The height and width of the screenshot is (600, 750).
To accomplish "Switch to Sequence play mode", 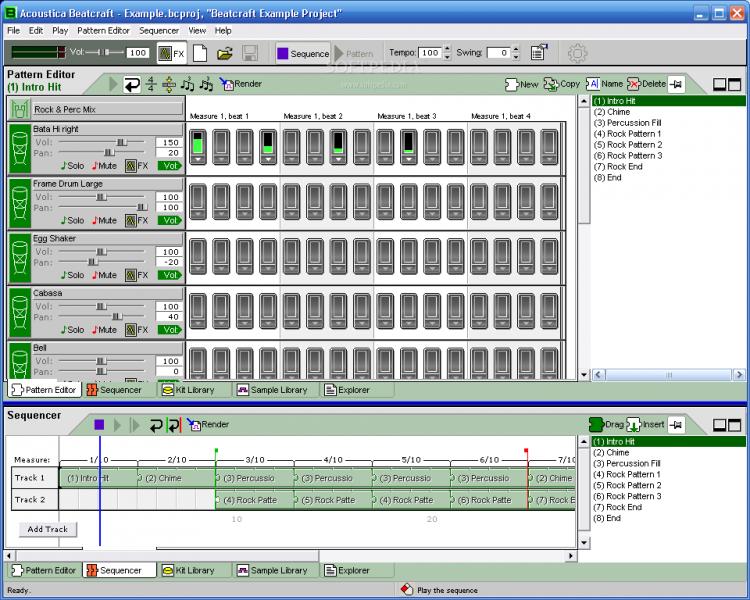I will (303, 54).
